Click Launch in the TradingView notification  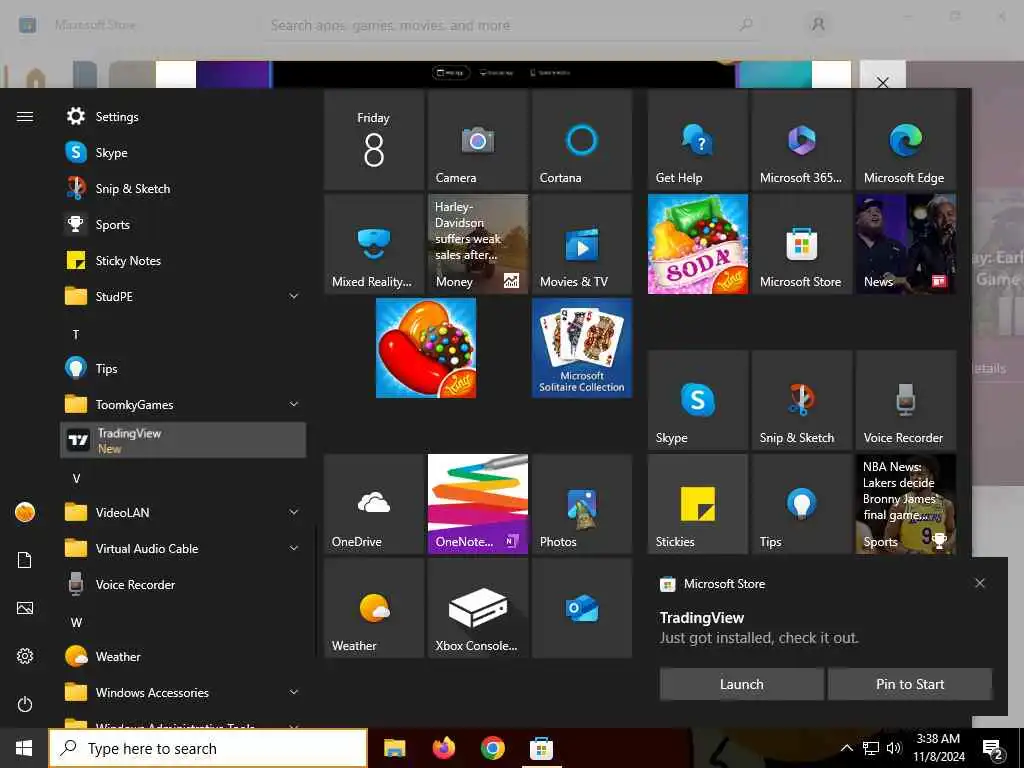[x=741, y=684]
